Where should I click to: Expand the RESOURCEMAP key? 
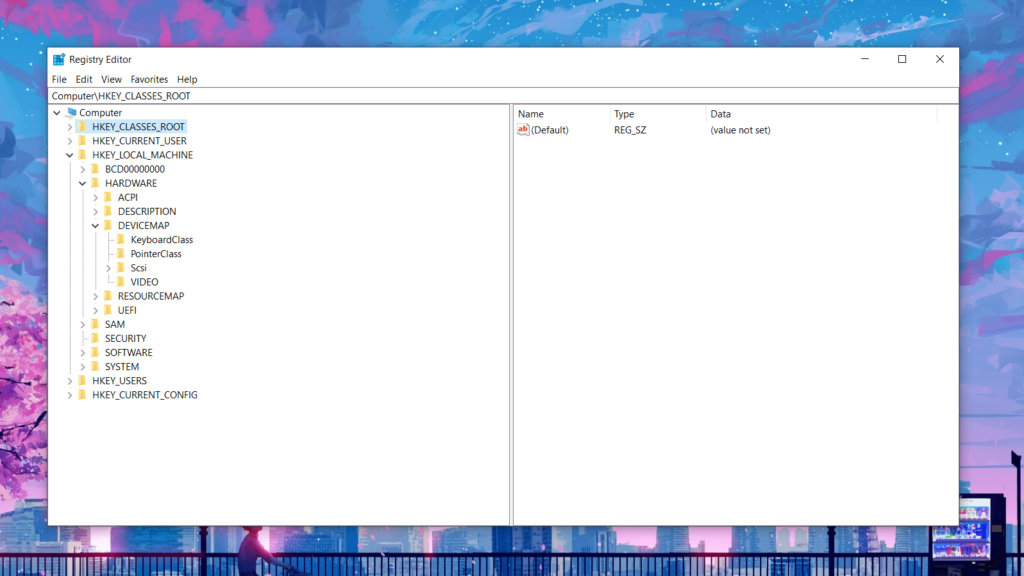[x=95, y=296]
